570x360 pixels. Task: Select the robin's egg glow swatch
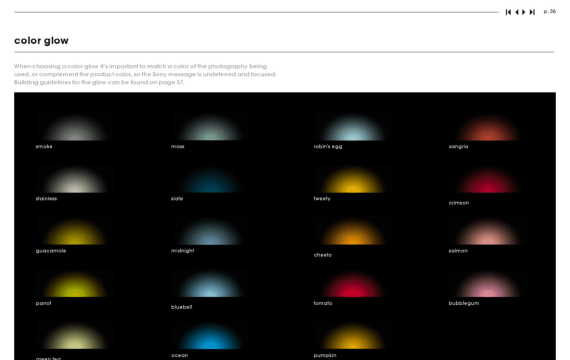[352, 128]
